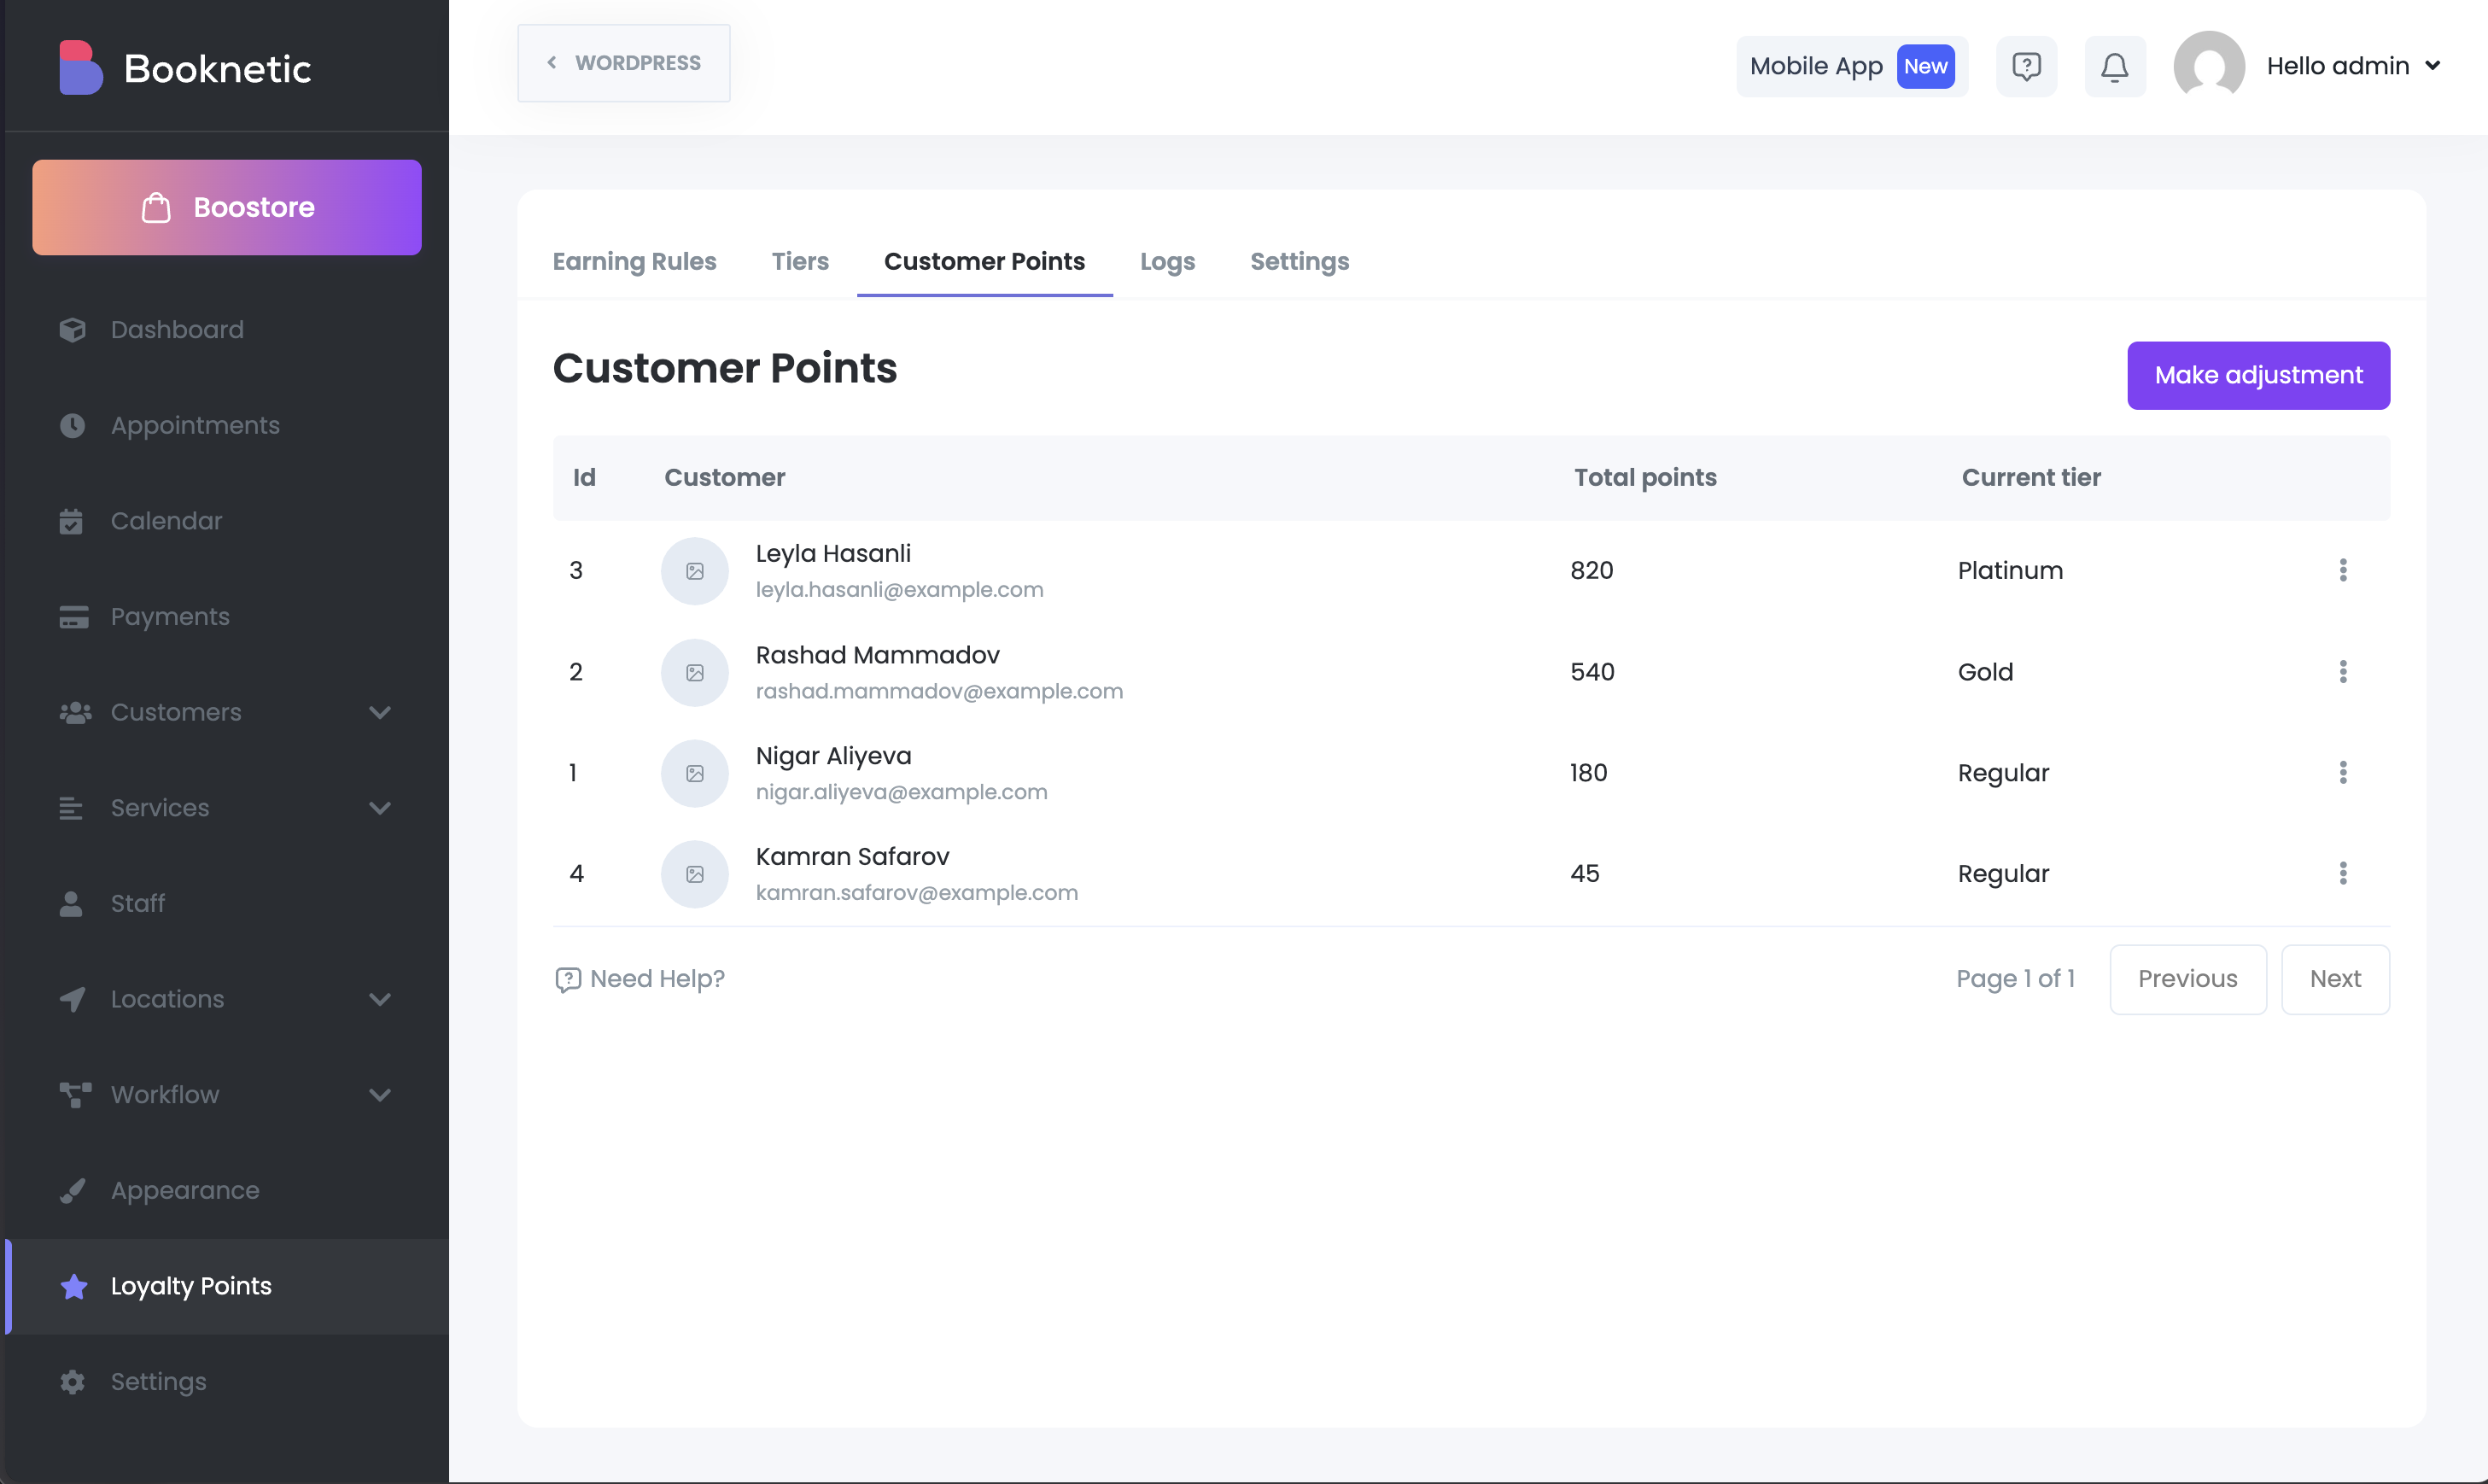Click the Make adjustment button
The image size is (2488, 1484).
(x=2257, y=375)
